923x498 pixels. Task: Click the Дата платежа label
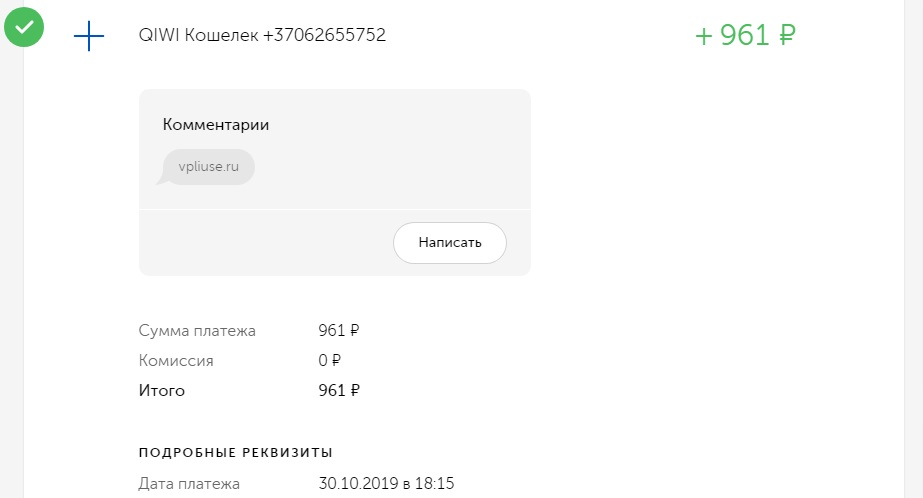pyautogui.click(x=189, y=484)
